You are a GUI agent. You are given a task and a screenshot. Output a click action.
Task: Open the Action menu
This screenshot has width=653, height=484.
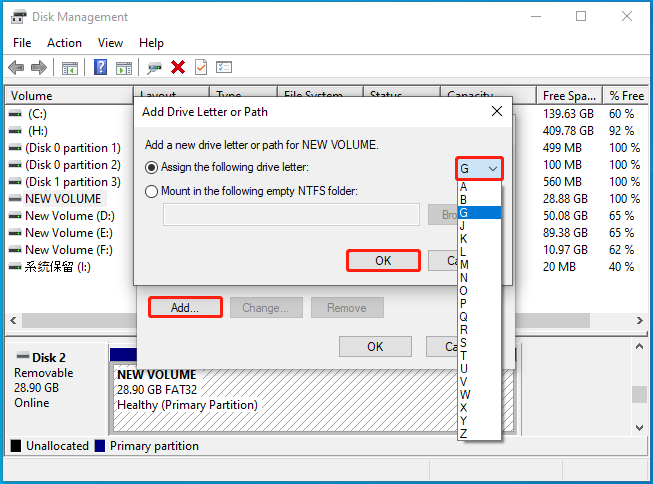point(64,43)
